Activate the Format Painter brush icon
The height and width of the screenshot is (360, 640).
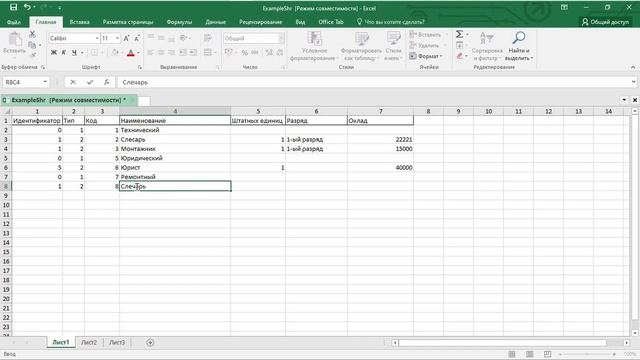pos(32,55)
